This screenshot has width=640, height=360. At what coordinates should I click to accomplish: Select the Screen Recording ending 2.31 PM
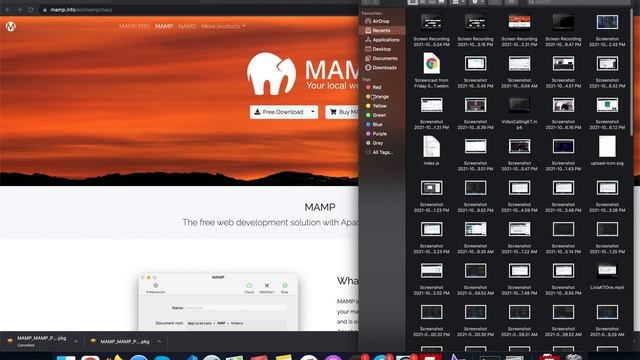click(519, 30)
